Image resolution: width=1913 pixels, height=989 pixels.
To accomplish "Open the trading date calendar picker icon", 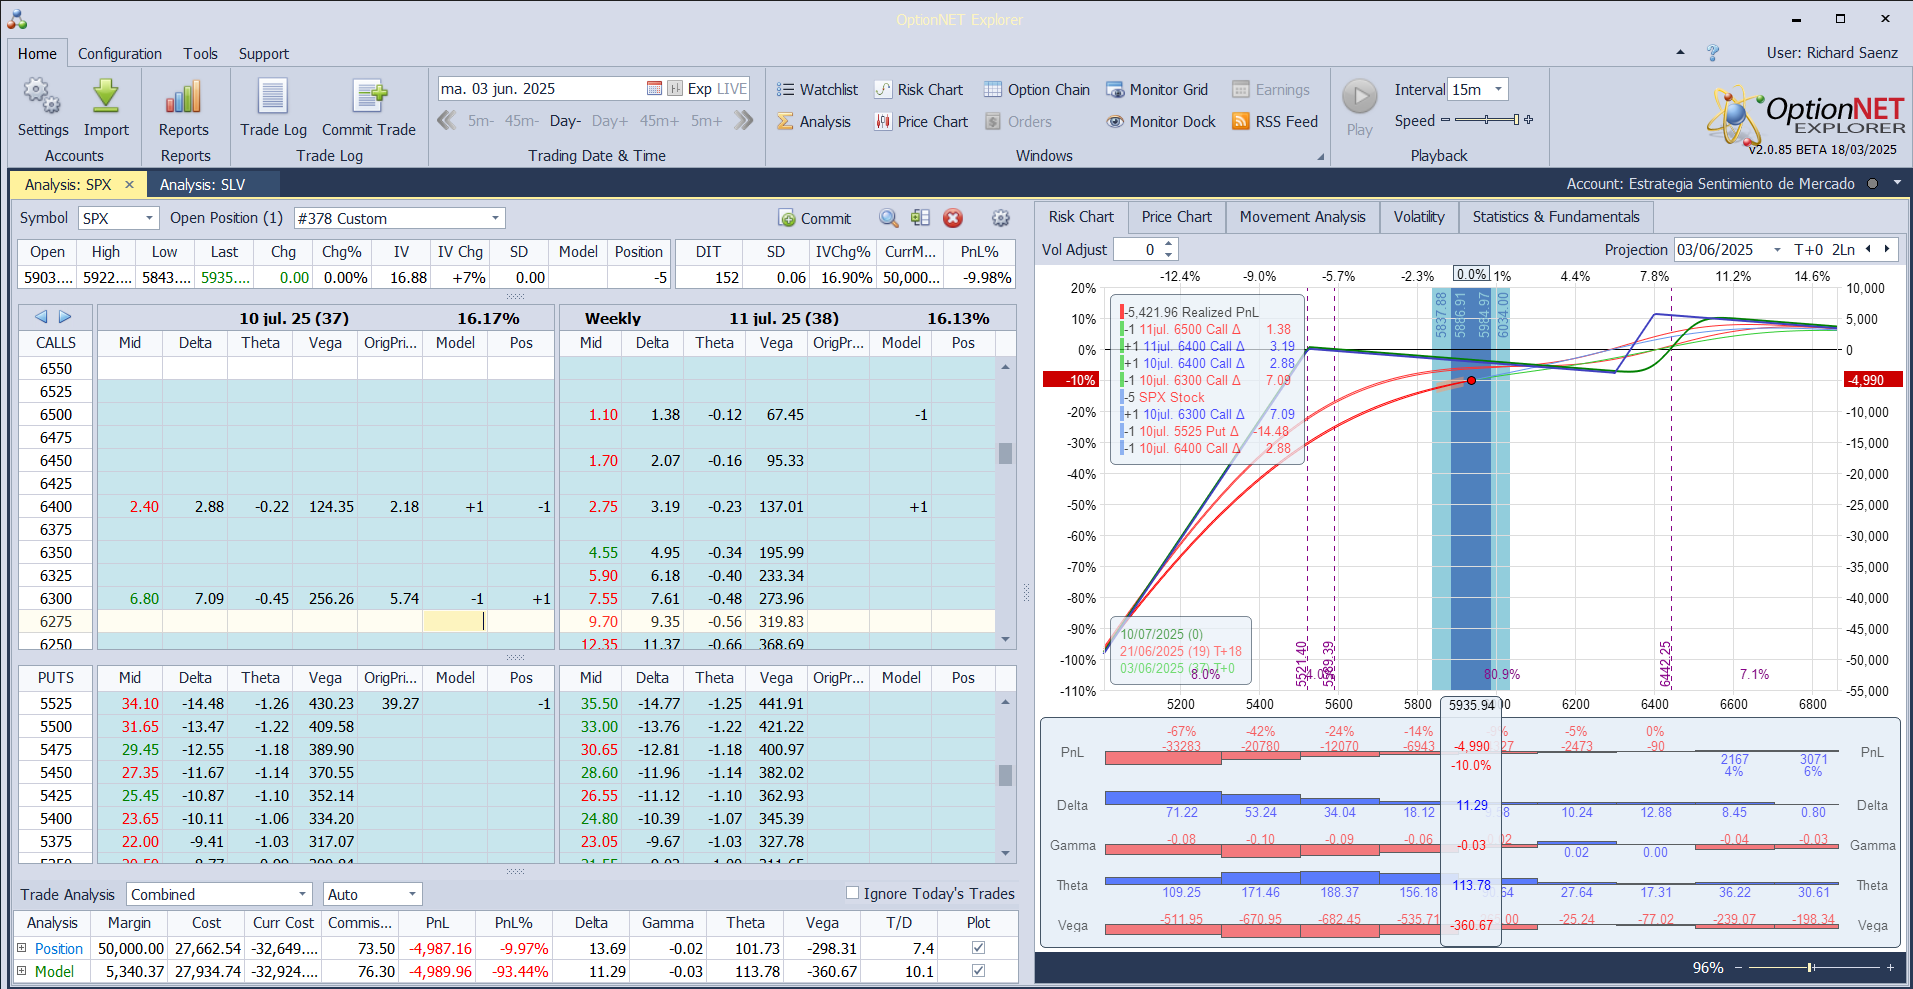I will pos(654,88).
